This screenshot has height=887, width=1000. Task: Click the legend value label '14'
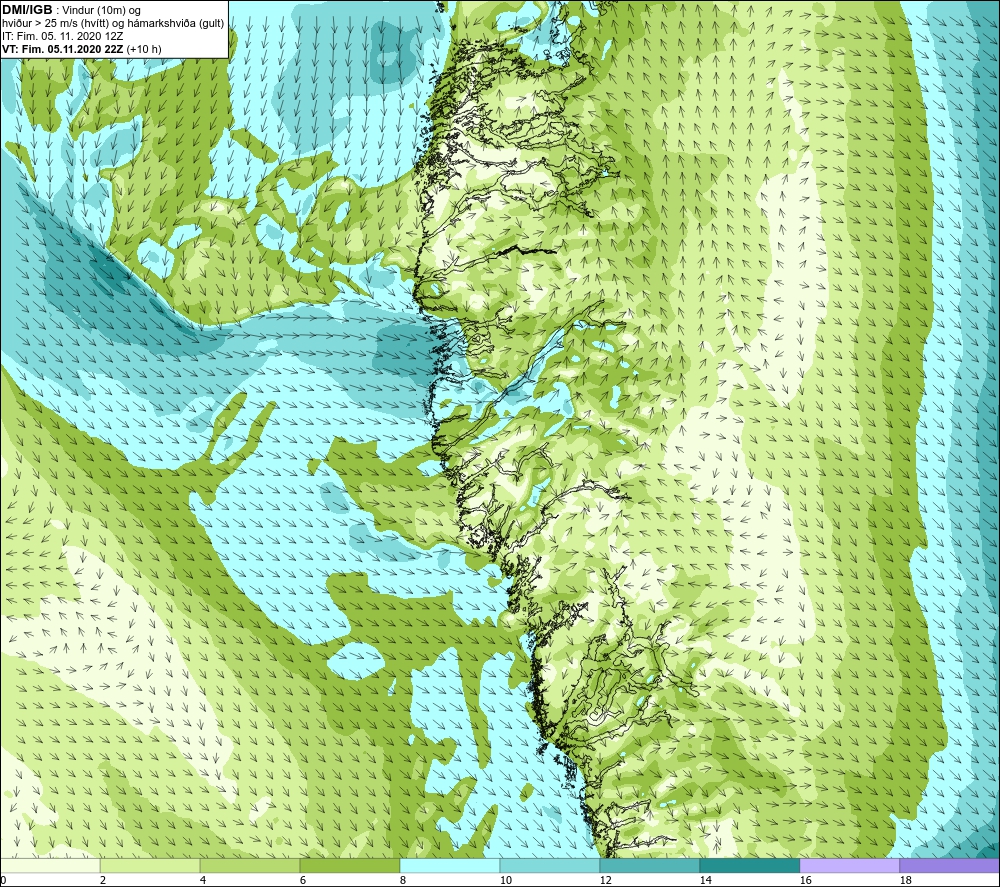pyautogui.click(x=705, y=880)
